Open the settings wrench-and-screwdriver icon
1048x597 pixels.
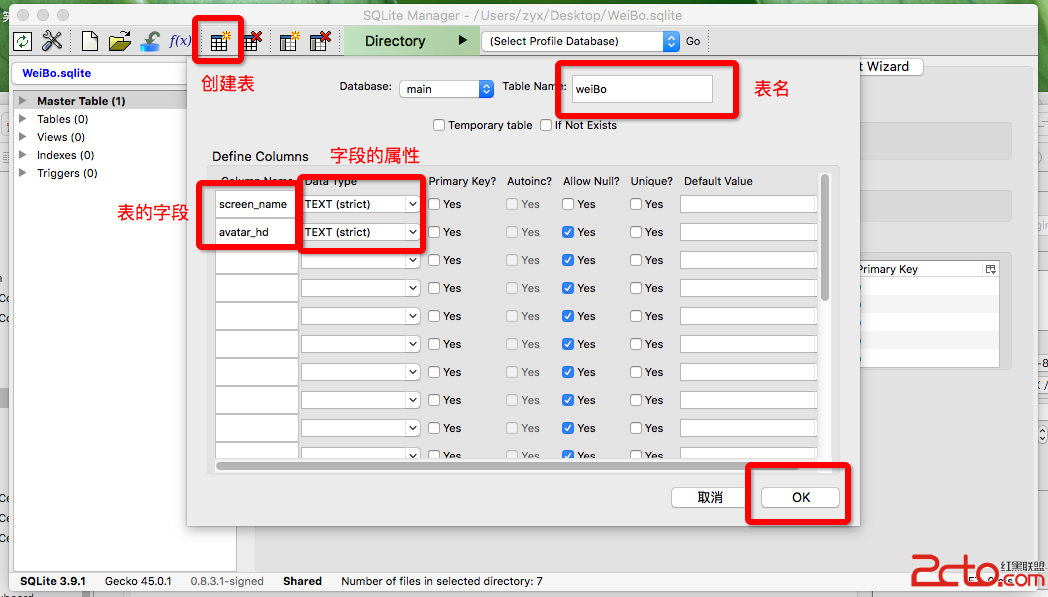[52, 41]
